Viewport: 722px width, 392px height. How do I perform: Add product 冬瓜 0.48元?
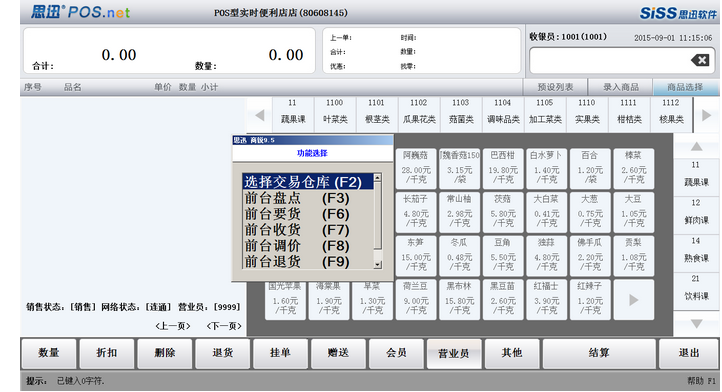click(x=459, y=256)
